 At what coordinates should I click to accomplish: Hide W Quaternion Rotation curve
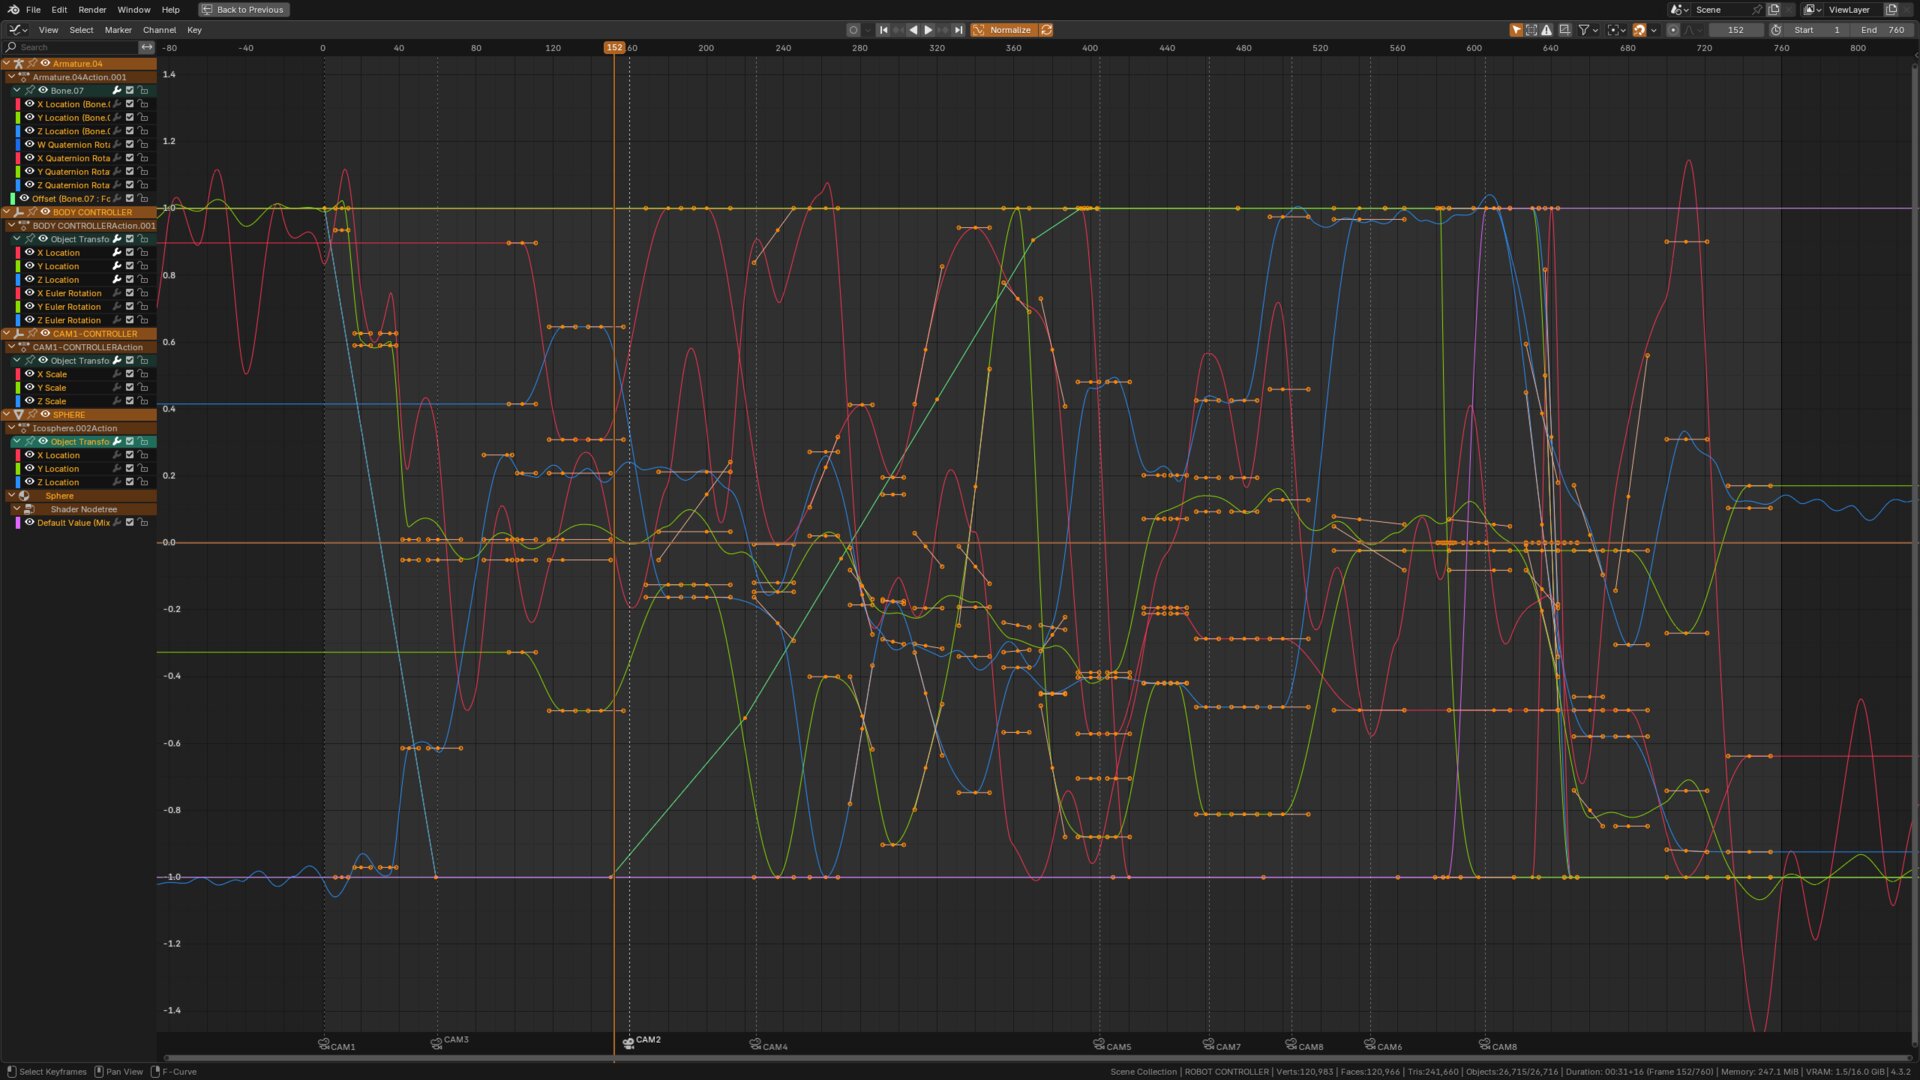tap(29, 144)
